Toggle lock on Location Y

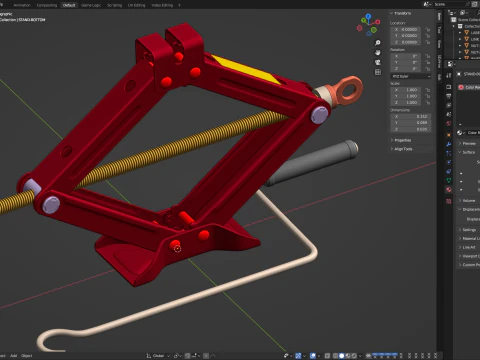428,36
